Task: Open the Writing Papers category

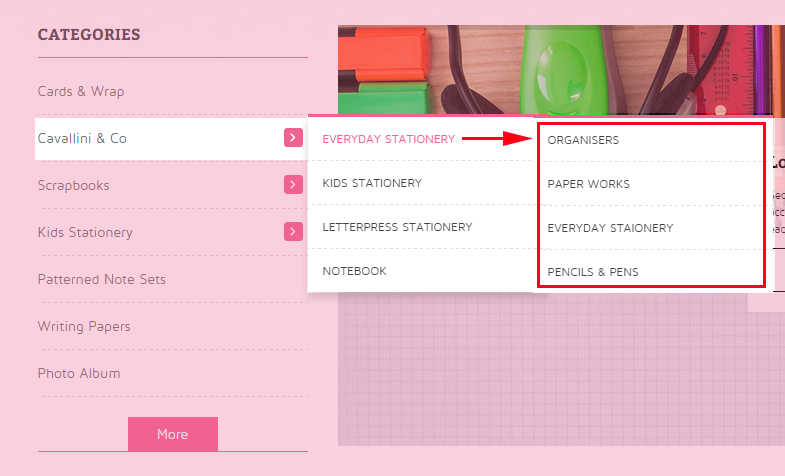Action: [84, 326]
